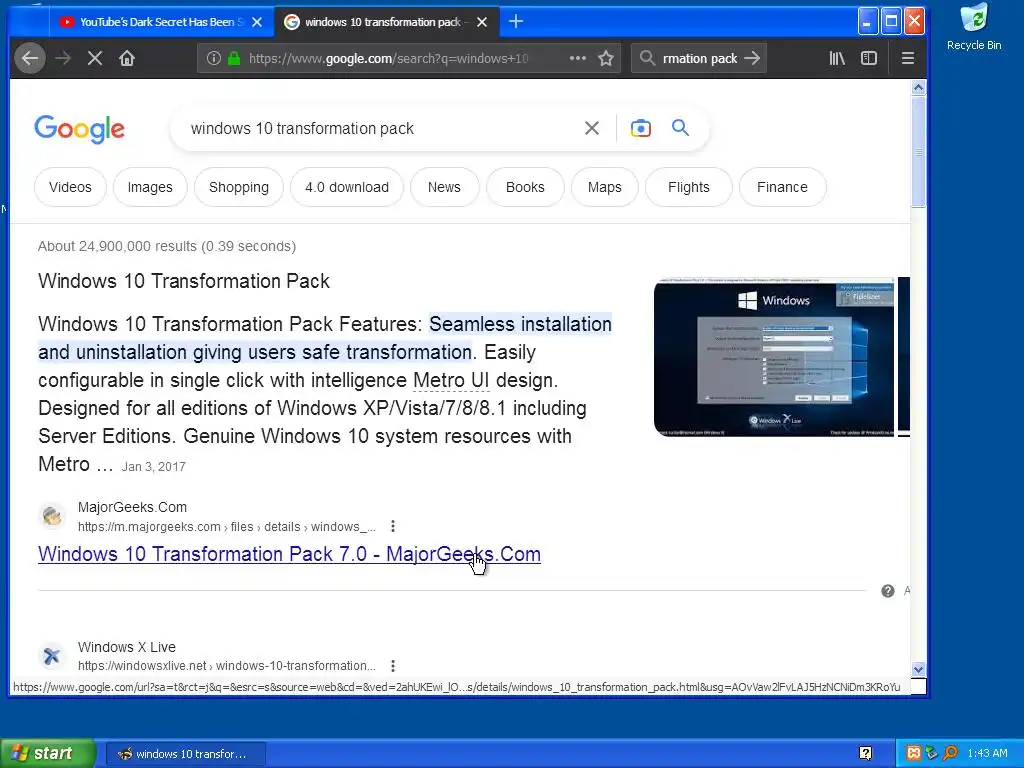
Task: Click the Jan 3, 2017 snippet date
Action: point(153,467)
